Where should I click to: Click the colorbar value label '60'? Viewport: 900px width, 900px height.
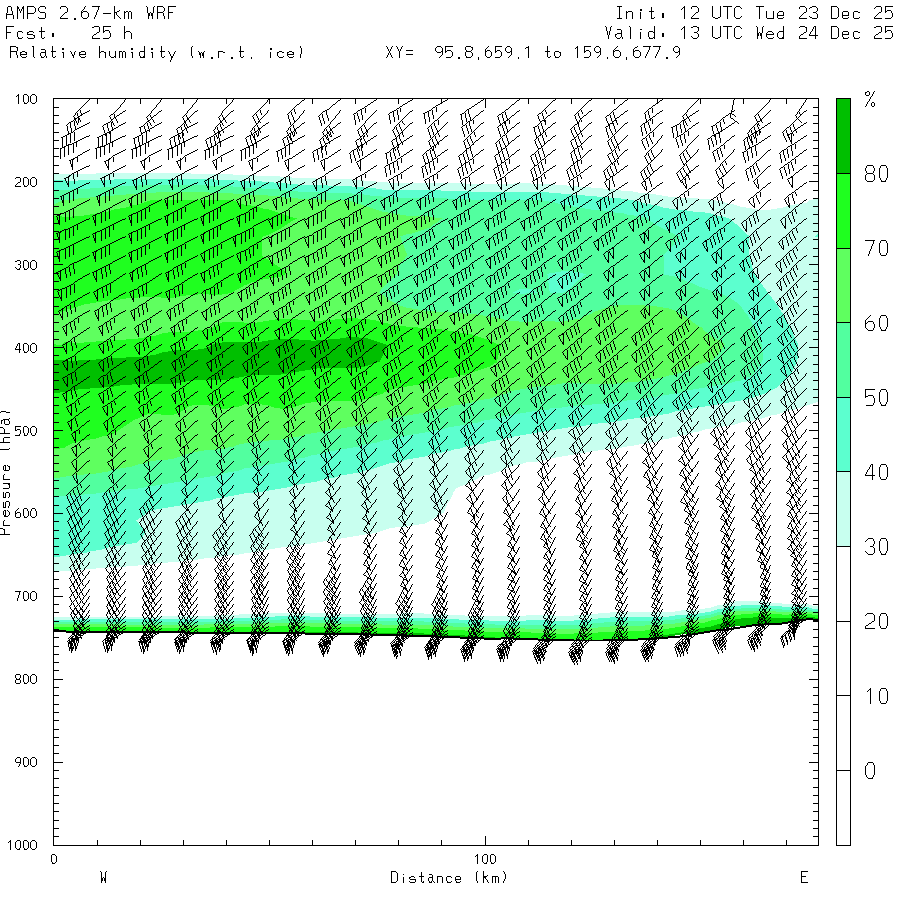point(876,323)
